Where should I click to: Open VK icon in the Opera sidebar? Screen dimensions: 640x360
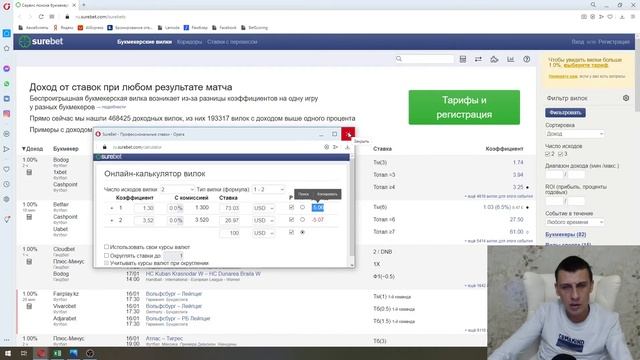coord(7,99)
